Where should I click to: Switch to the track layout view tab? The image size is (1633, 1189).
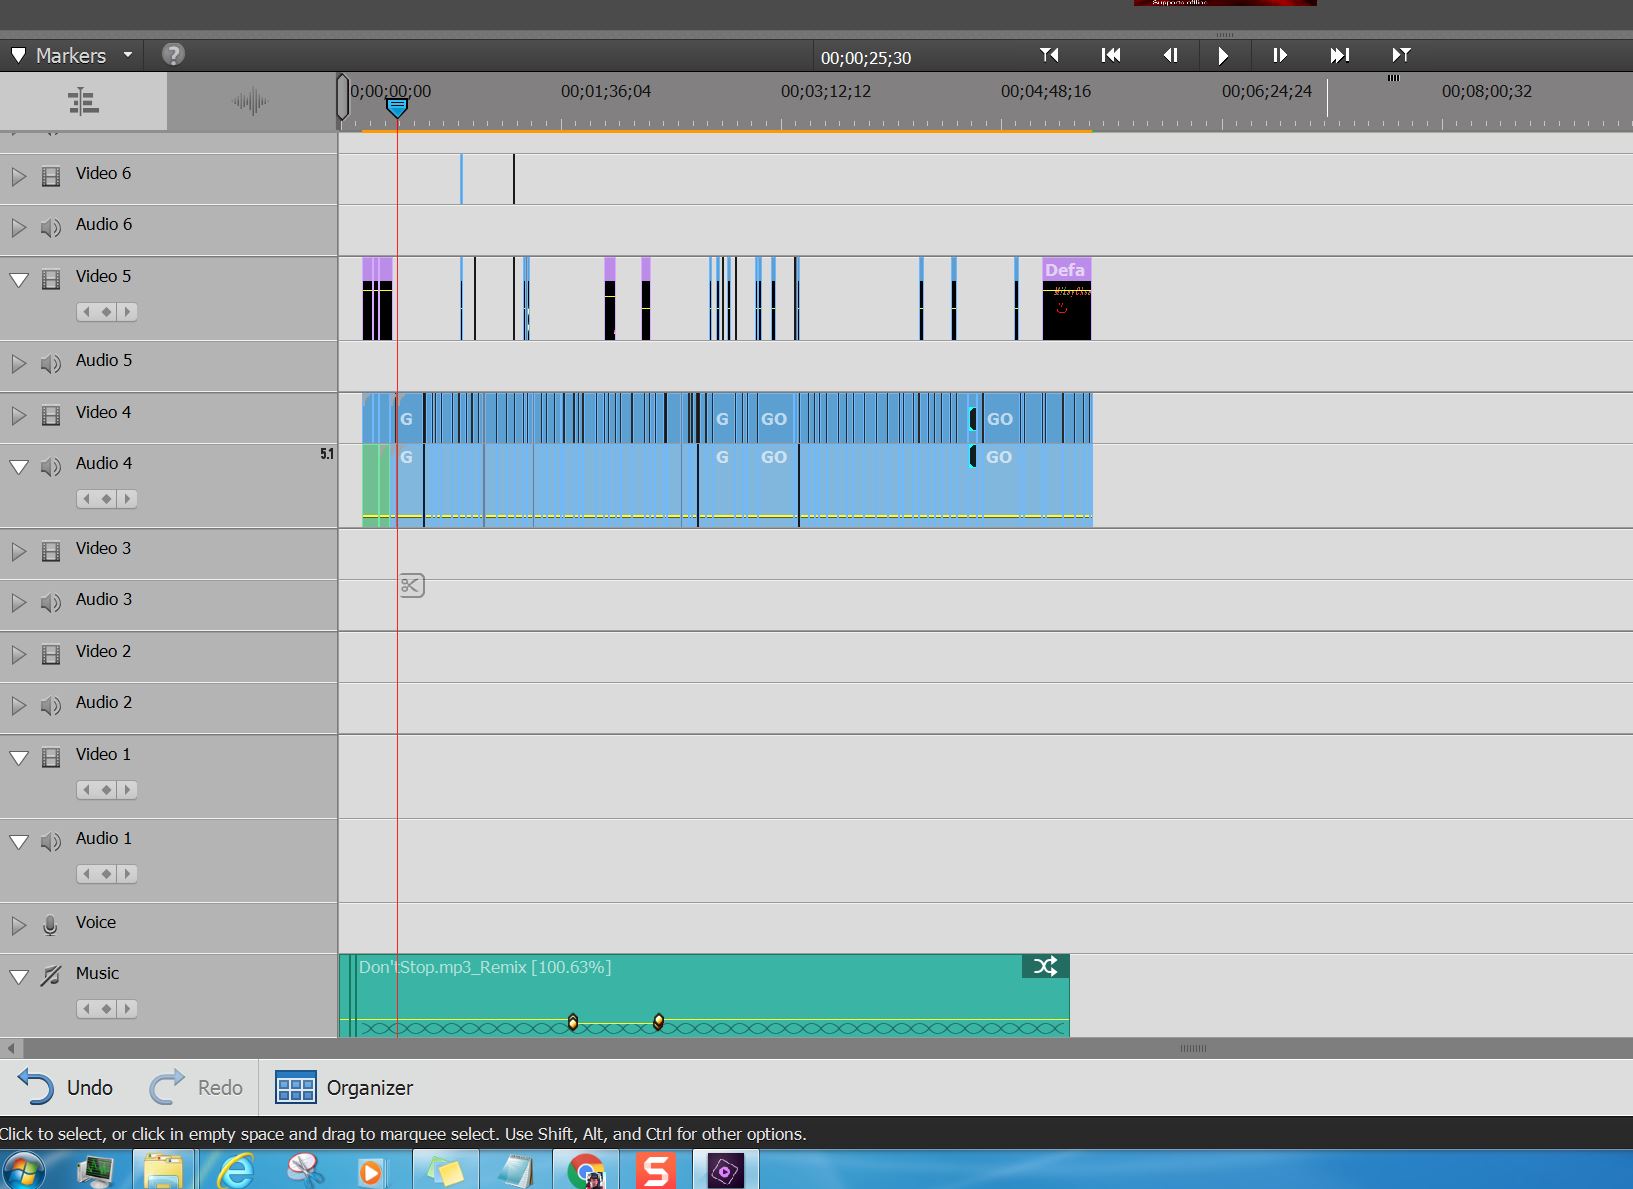(83, 101)
